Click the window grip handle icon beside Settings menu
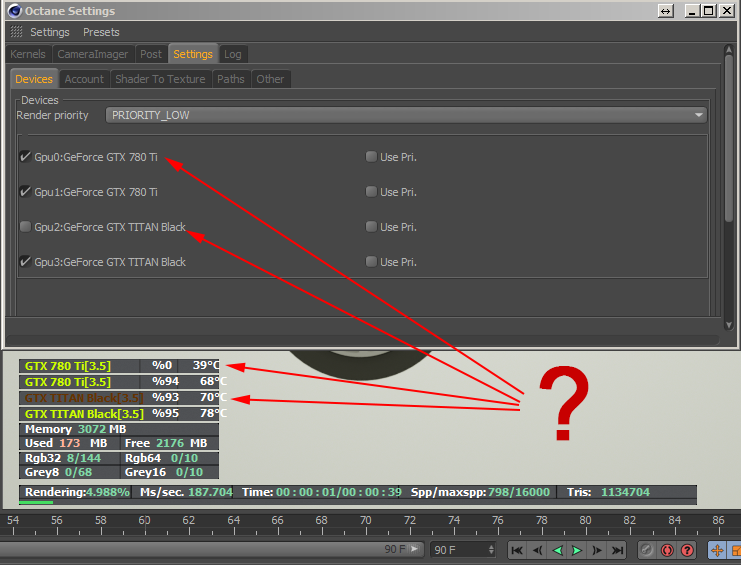The image size is (741, 565). coord(17,32)
